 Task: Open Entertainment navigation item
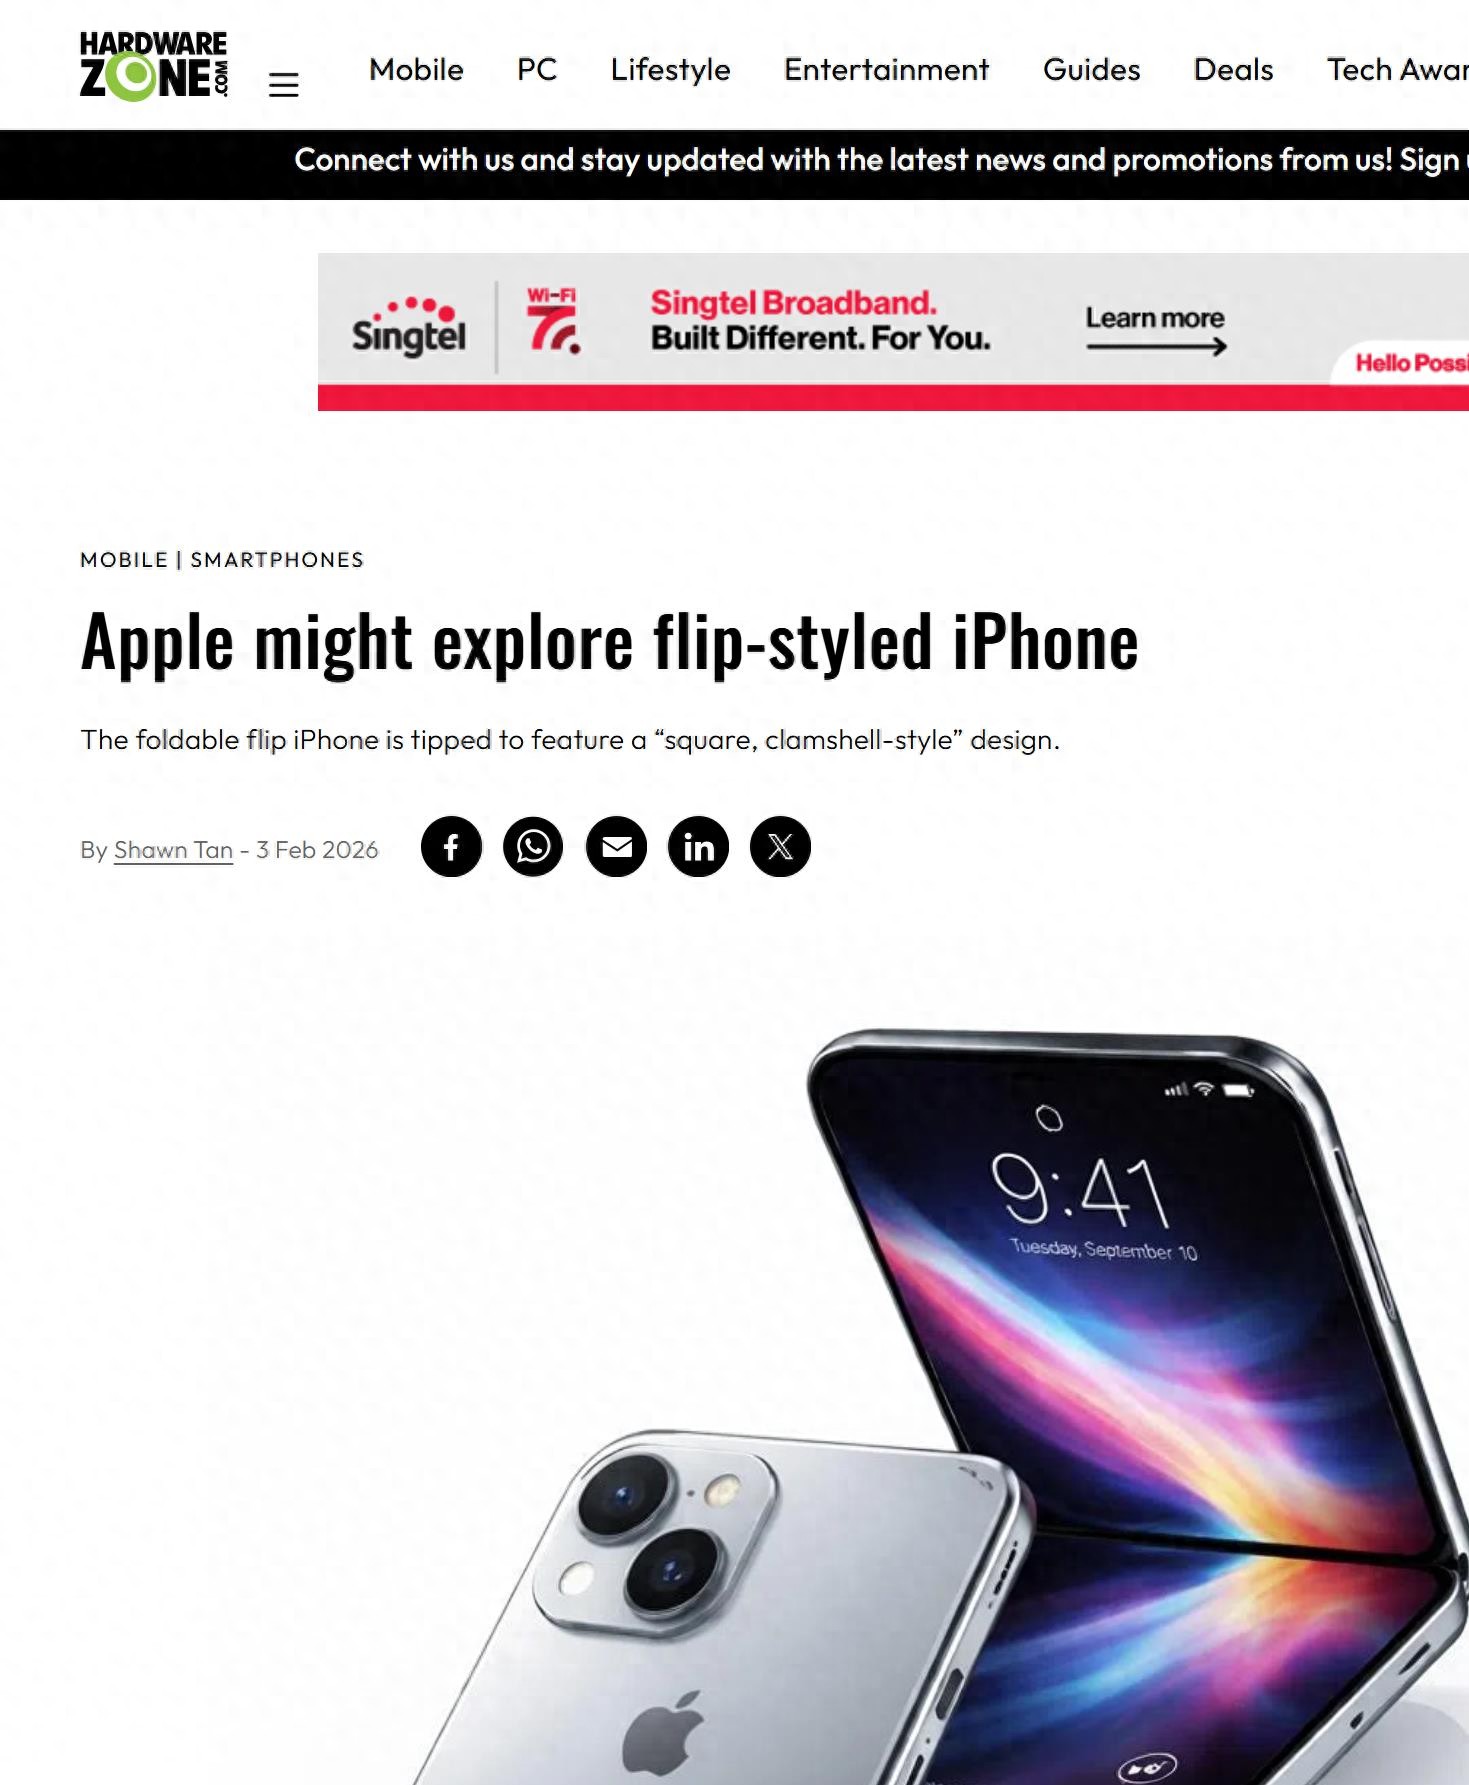coord(886,70)
